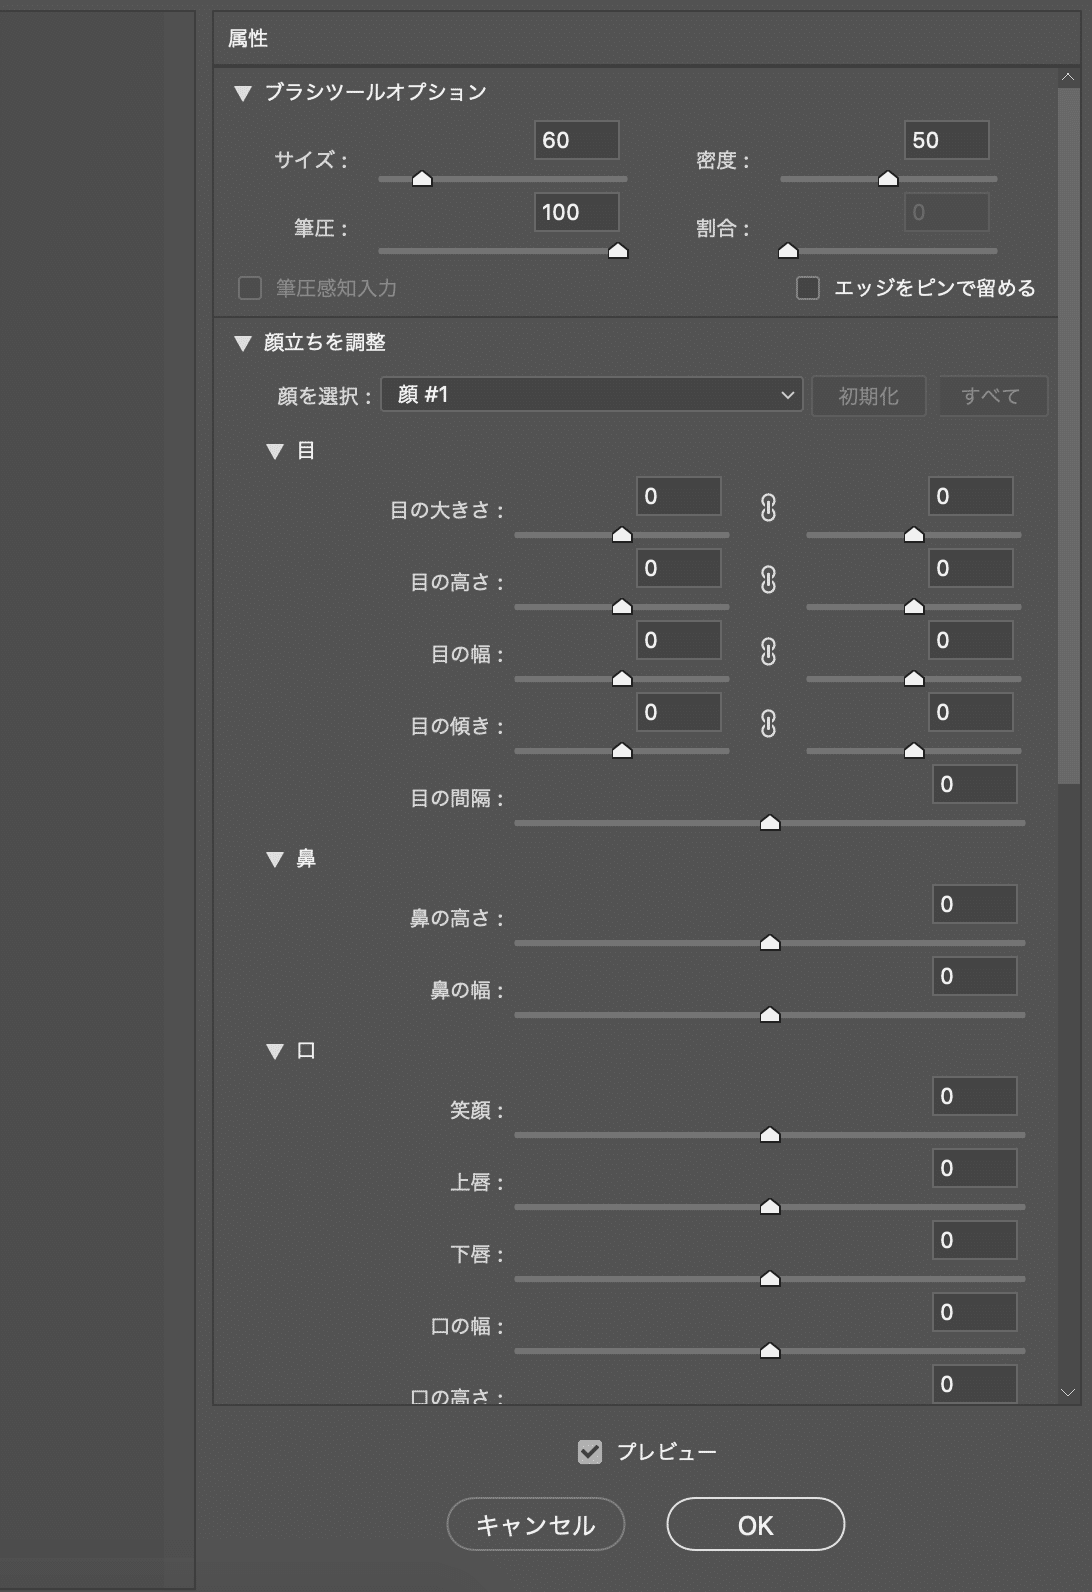
Task: Click the 下唇 slider handle
Action: coord(770,1278)
